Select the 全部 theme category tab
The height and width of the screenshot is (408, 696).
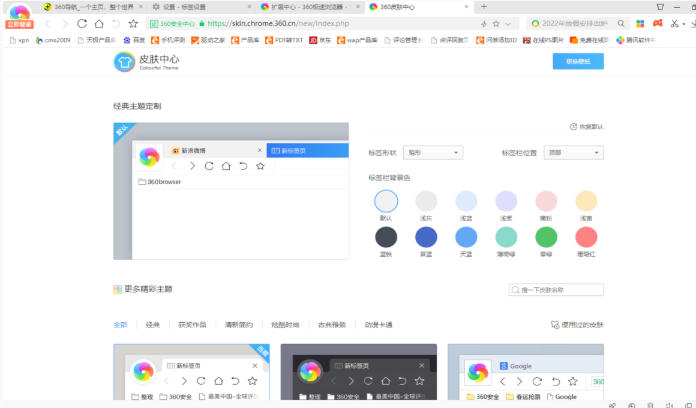click(120, 325)
